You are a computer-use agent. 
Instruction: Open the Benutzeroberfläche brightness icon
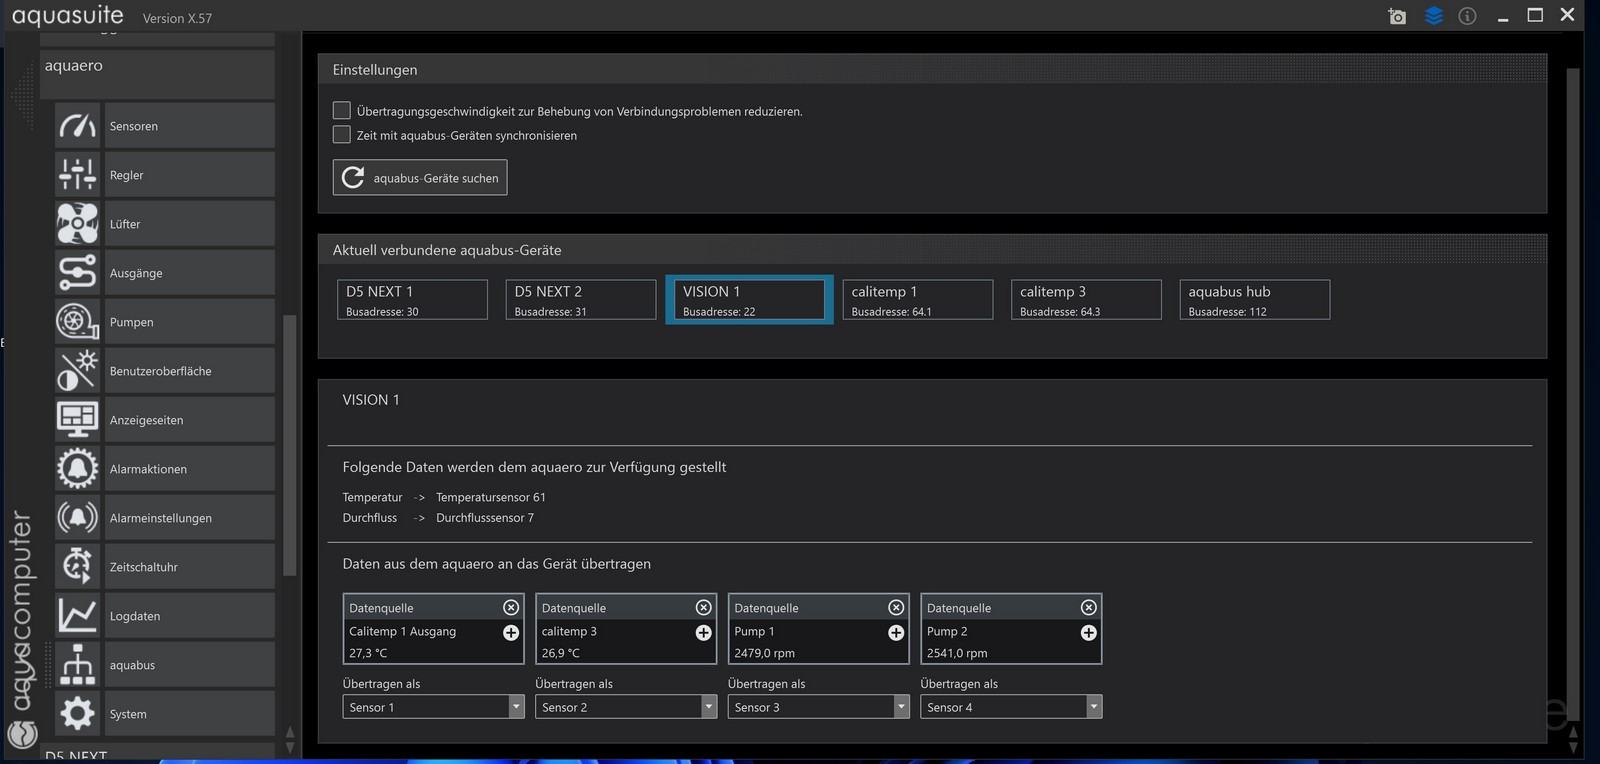click(x=78, y=371)
